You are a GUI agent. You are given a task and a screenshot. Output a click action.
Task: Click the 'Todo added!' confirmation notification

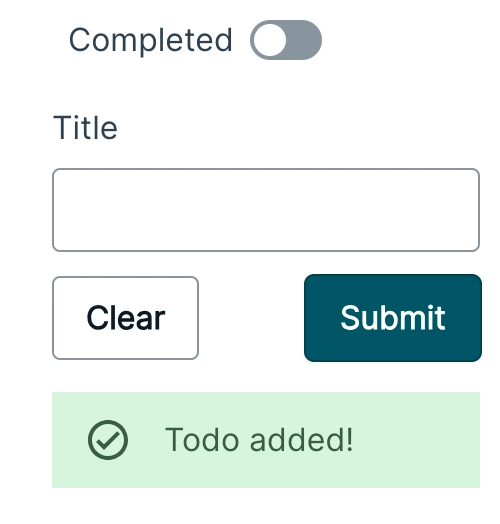(x=266, y=440)
